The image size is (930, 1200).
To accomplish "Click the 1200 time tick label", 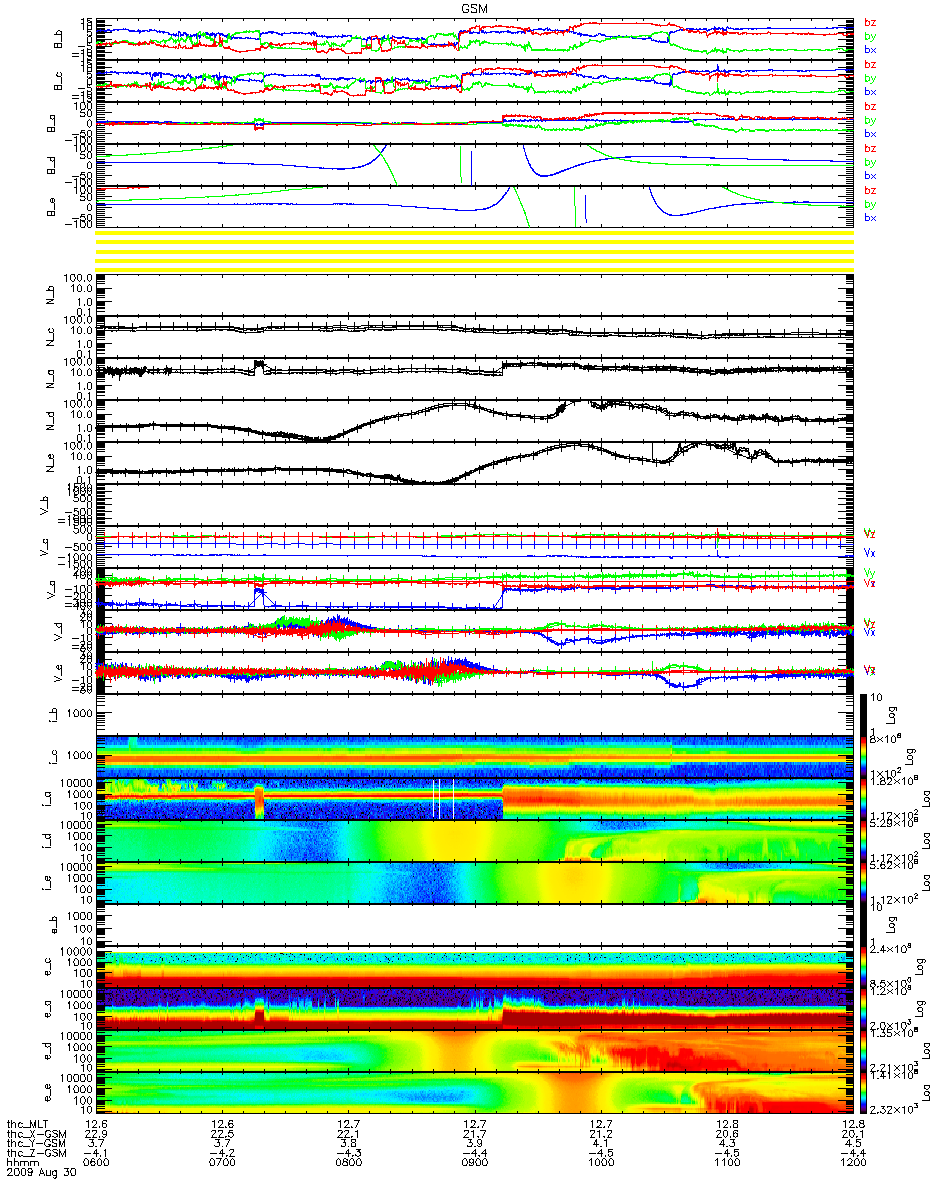I will tap(852, 1164).
